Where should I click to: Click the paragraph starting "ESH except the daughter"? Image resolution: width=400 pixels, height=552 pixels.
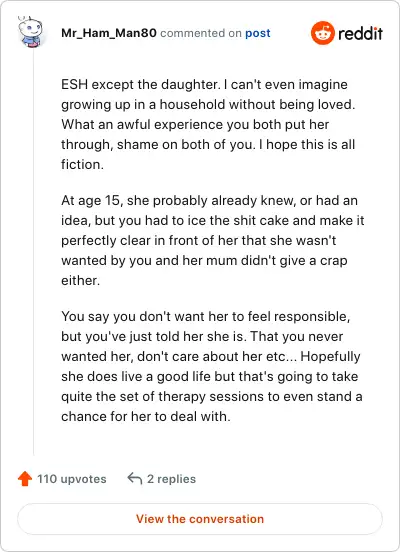(208, 124)
